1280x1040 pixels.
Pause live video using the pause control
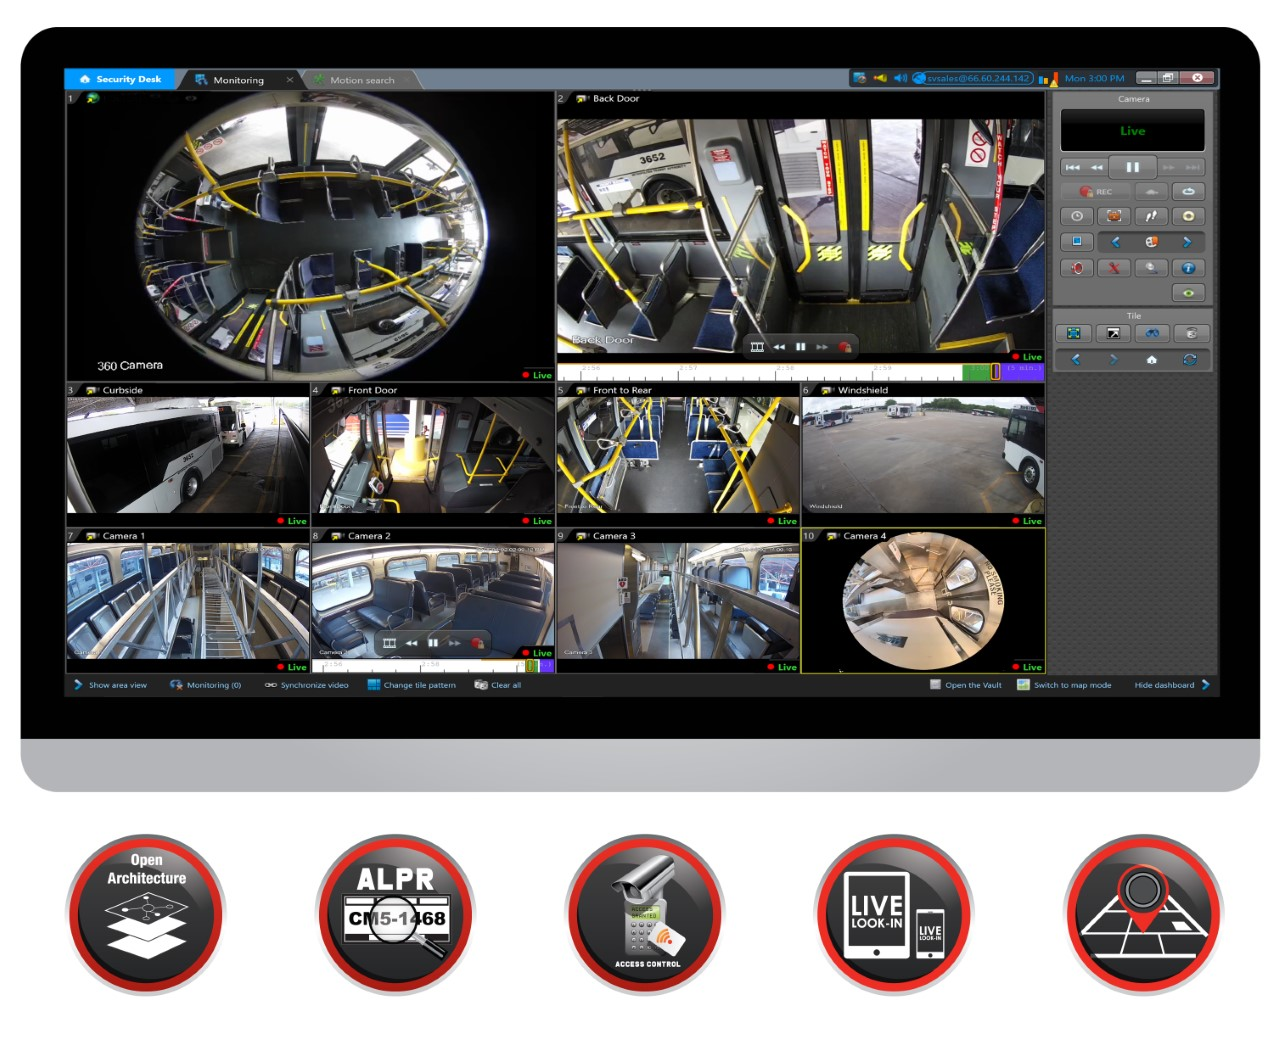click(x=1132, y=167)
